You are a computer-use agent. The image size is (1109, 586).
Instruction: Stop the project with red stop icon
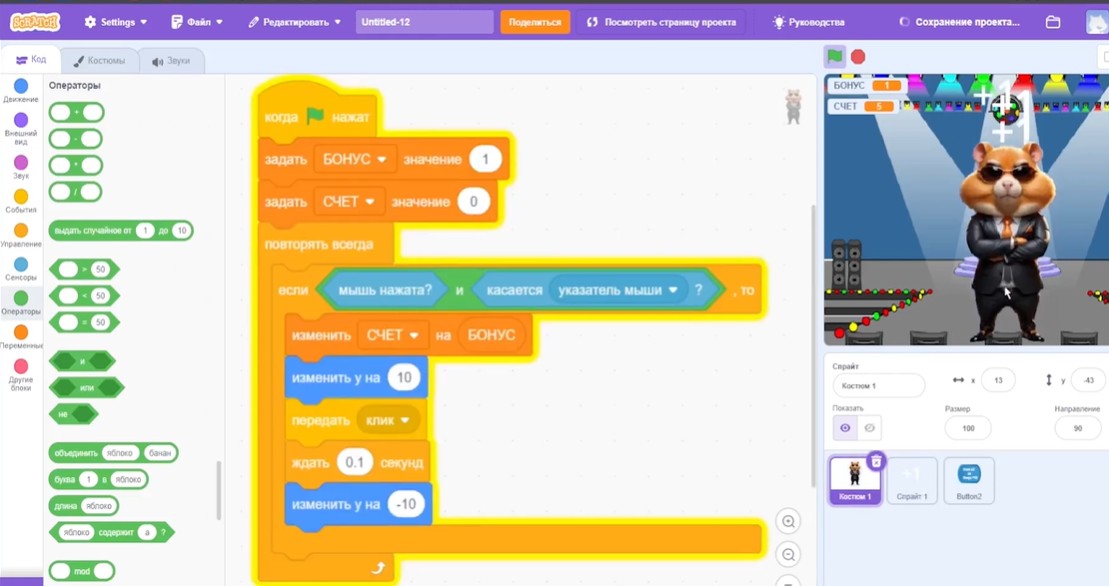point(858,57)
